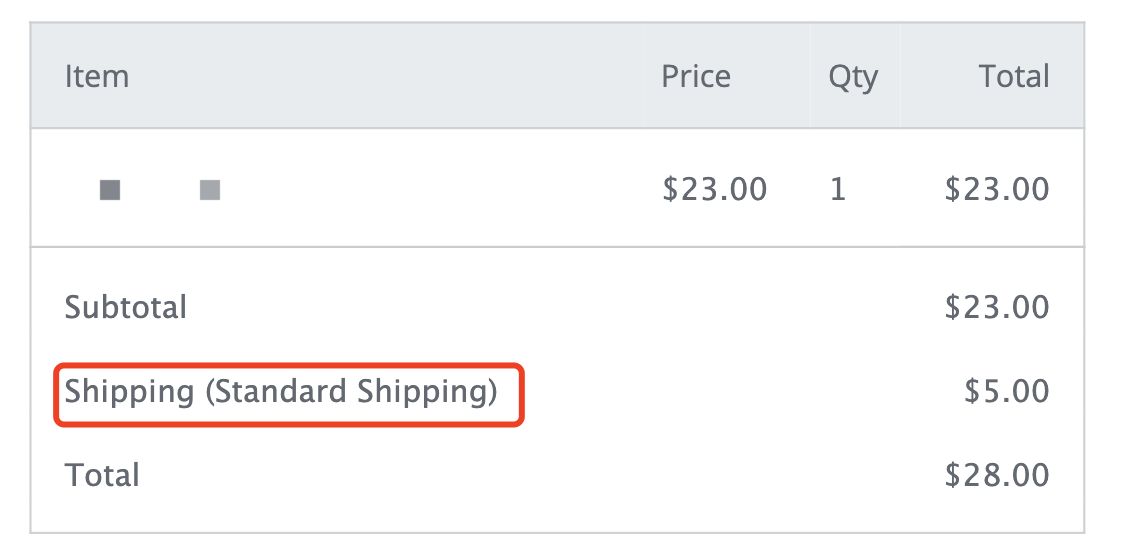Click the letter Q in Qty header
Viewport: 1122px width, 560px height.
coord(840,77)
